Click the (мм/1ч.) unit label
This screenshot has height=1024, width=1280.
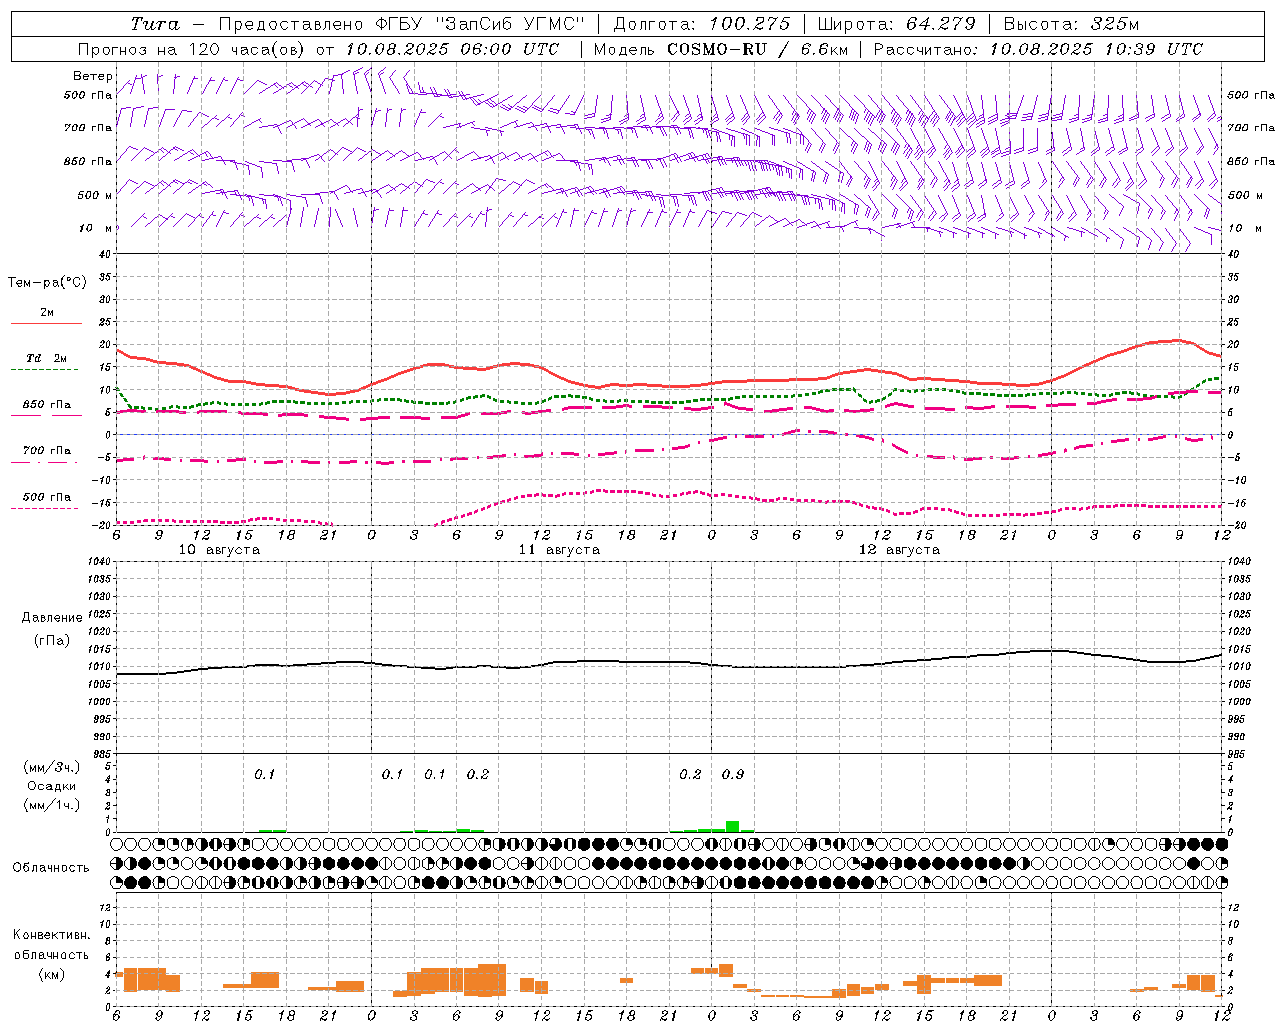[50, 805]
